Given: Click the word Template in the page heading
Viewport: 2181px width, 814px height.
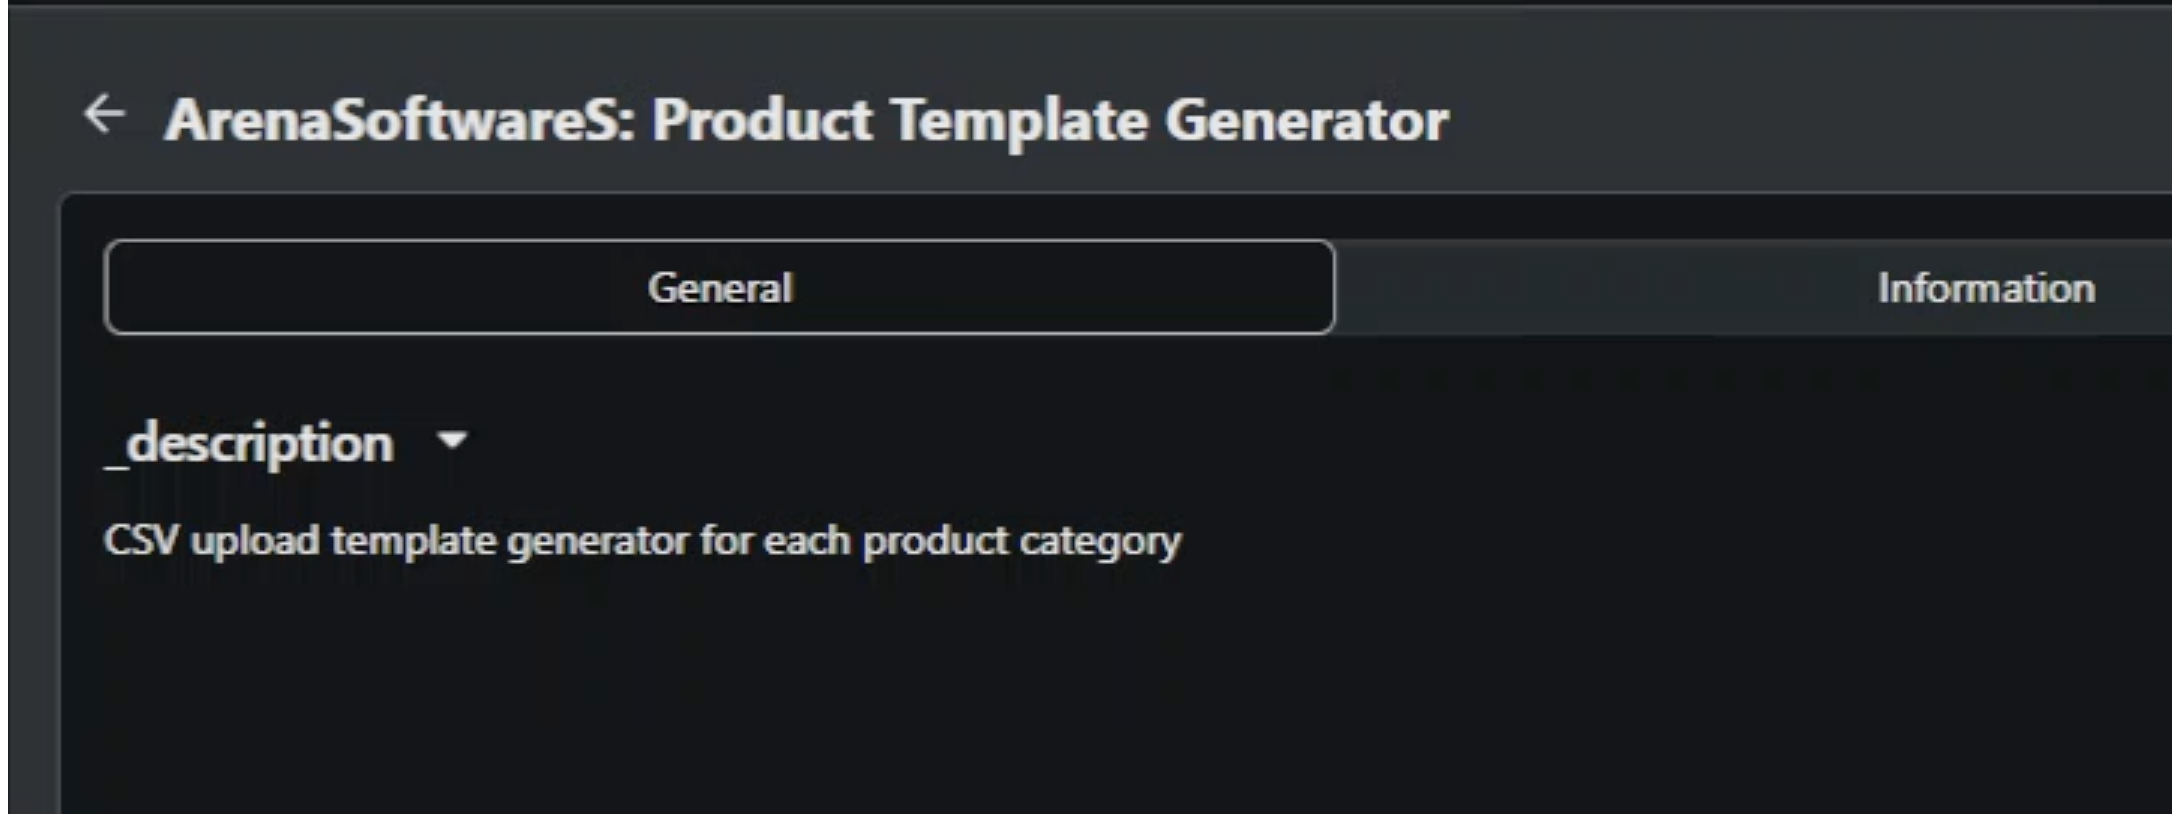Looking at the screenshot, I should 1019,121.
